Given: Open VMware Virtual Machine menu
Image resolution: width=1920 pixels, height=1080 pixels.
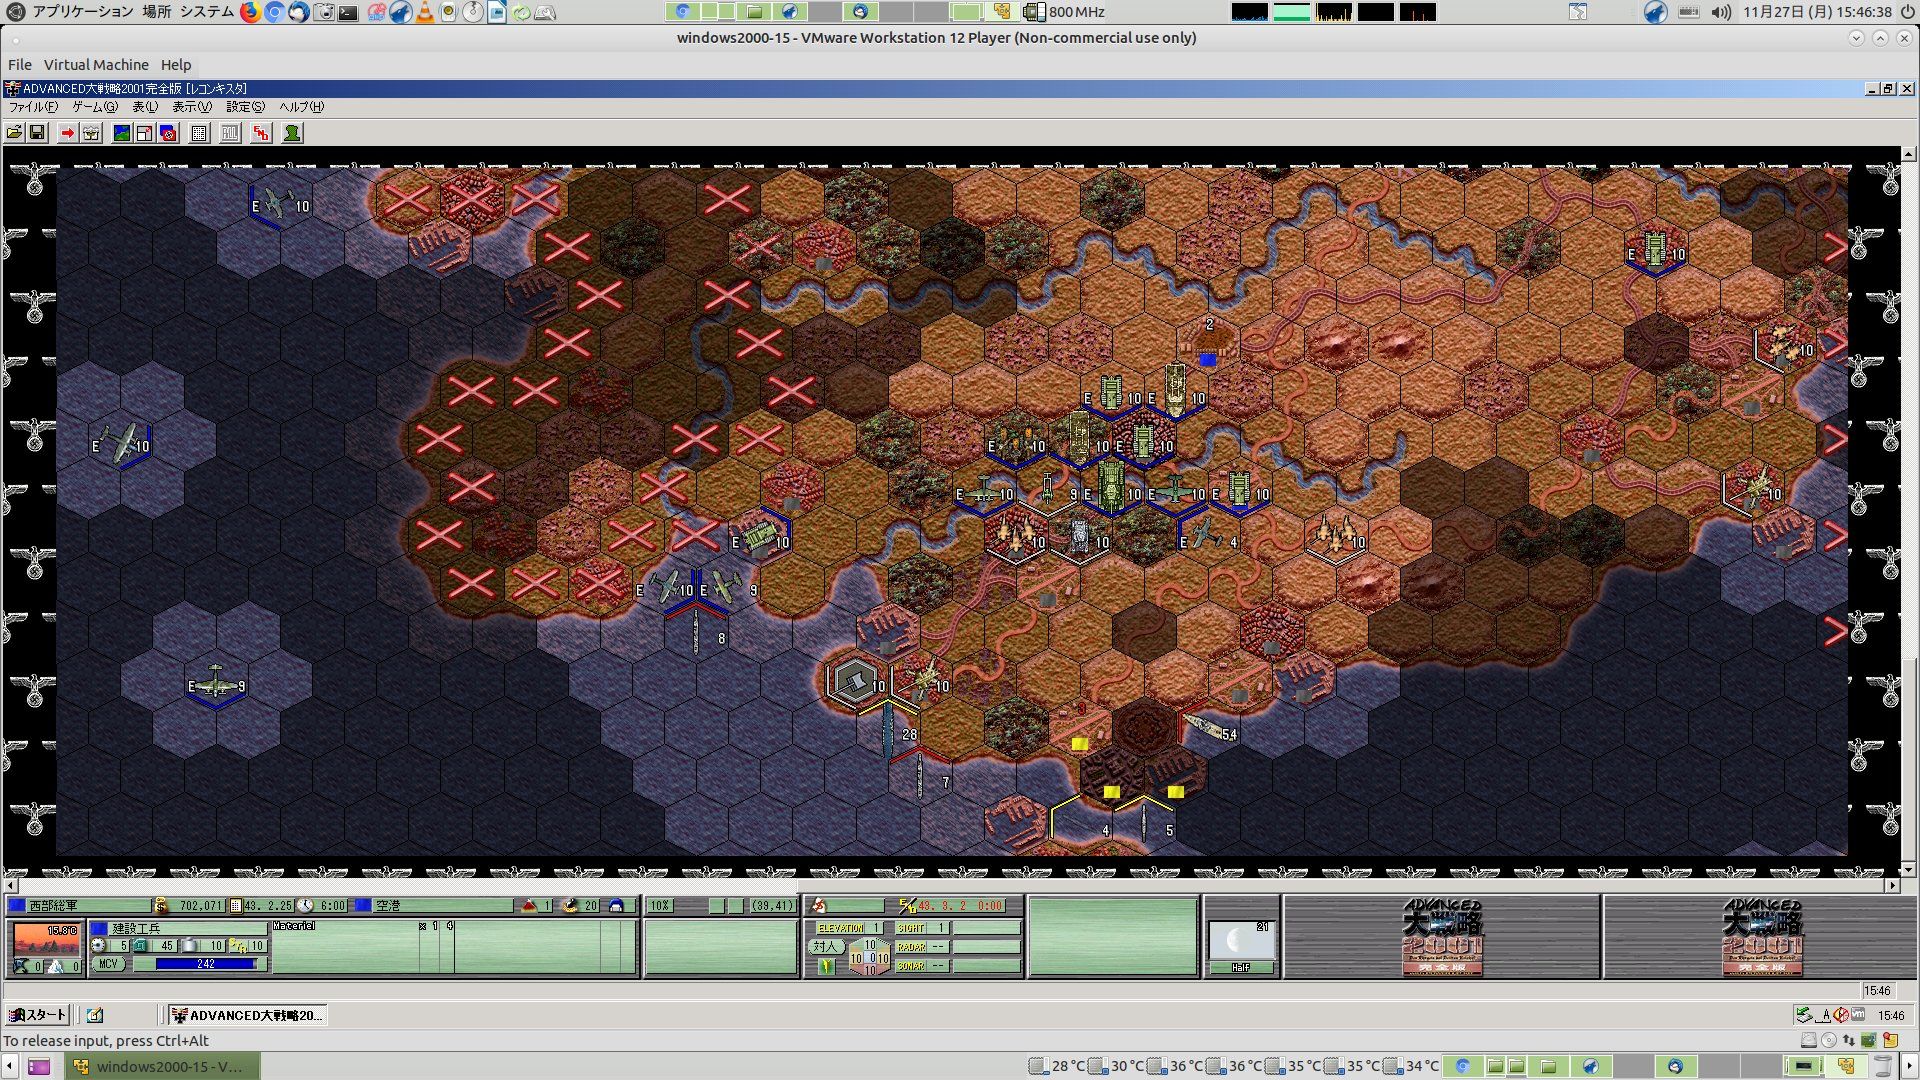Looking at the screenshot, I should click(96, 65).
